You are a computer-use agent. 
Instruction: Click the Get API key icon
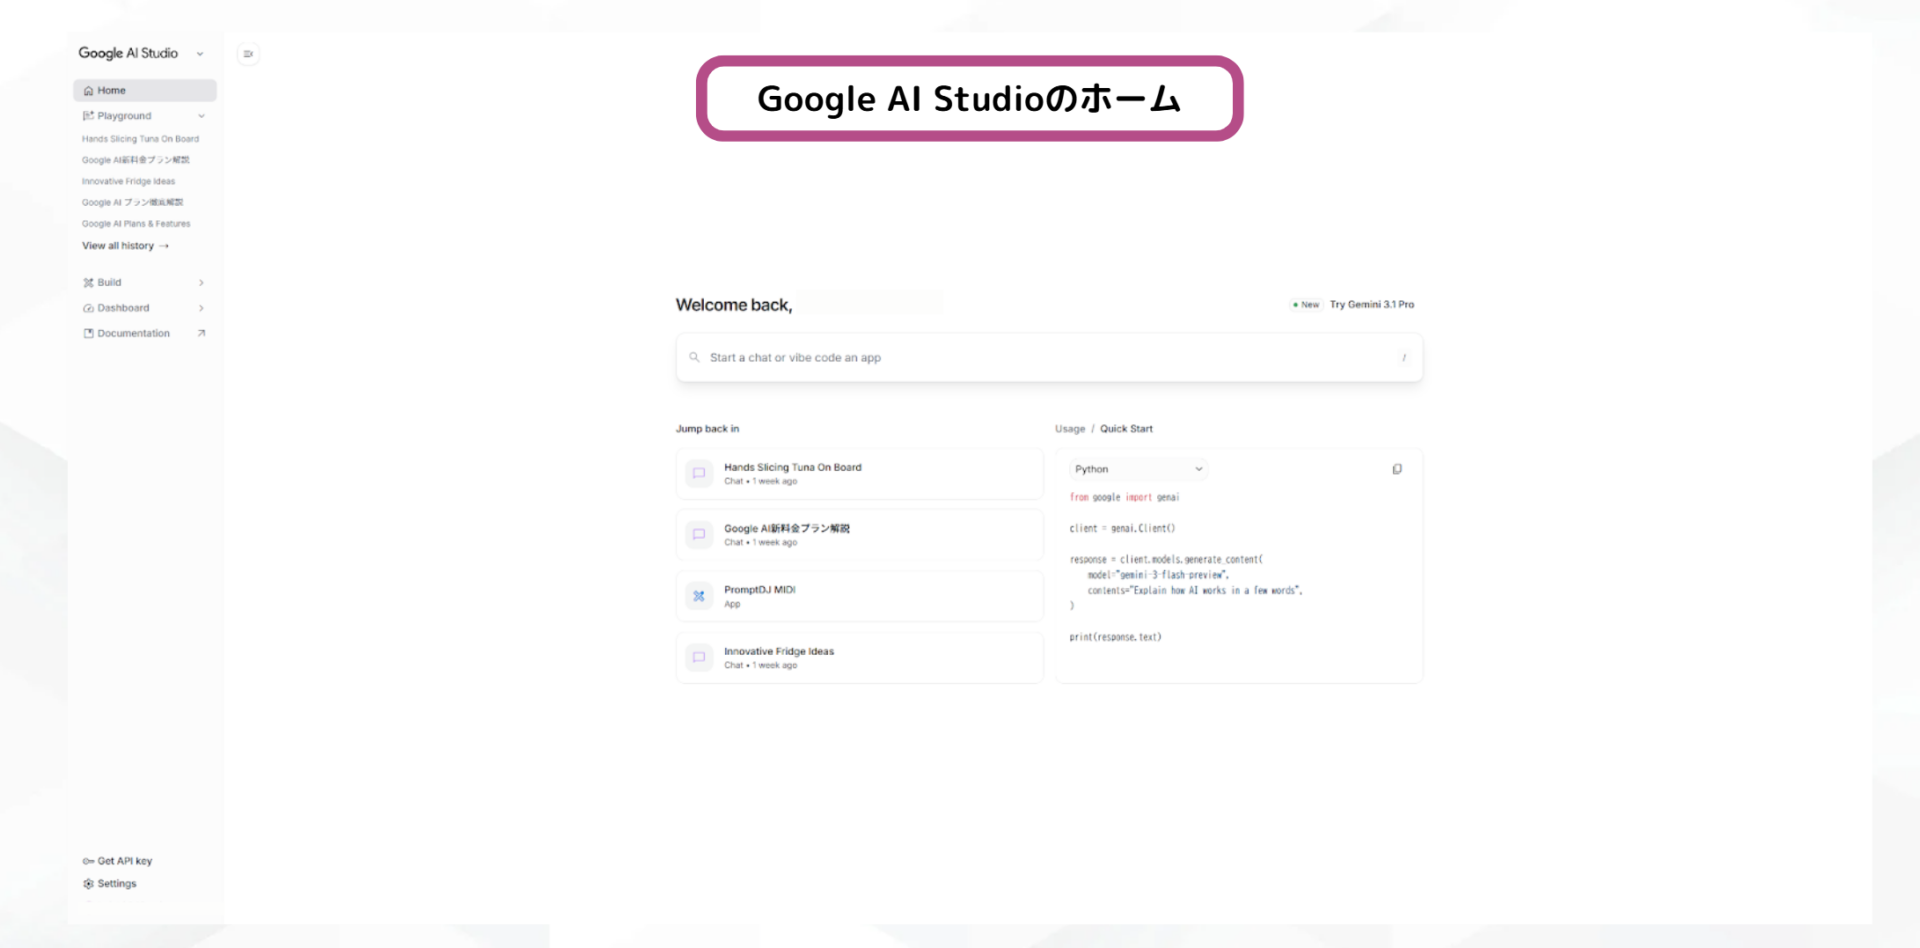[88, 861]
